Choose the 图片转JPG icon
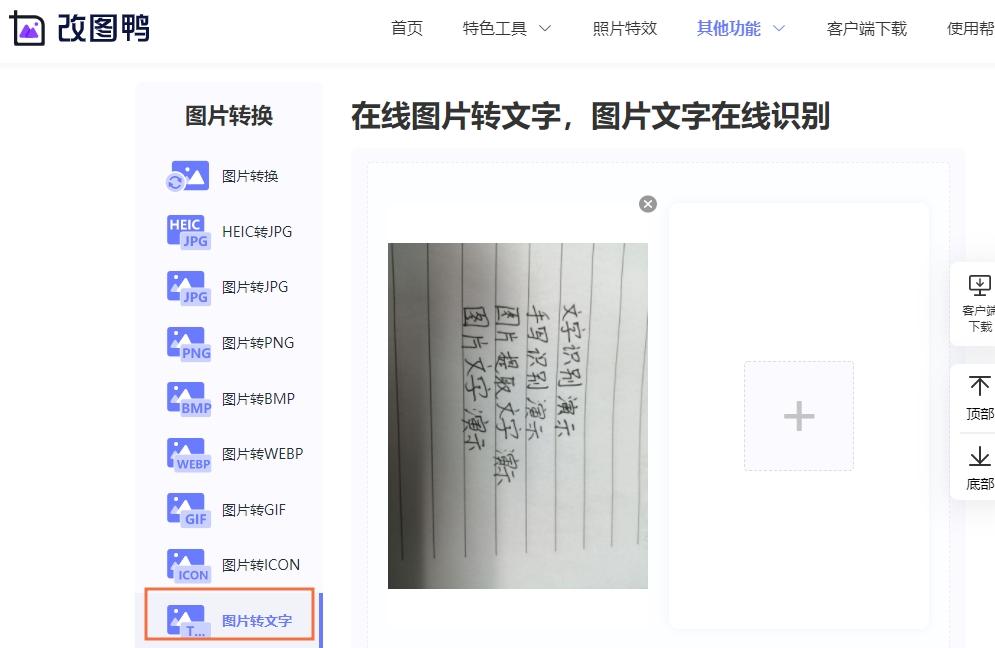Viewport: 995px width, 648px height. click(x=188, y=288)
